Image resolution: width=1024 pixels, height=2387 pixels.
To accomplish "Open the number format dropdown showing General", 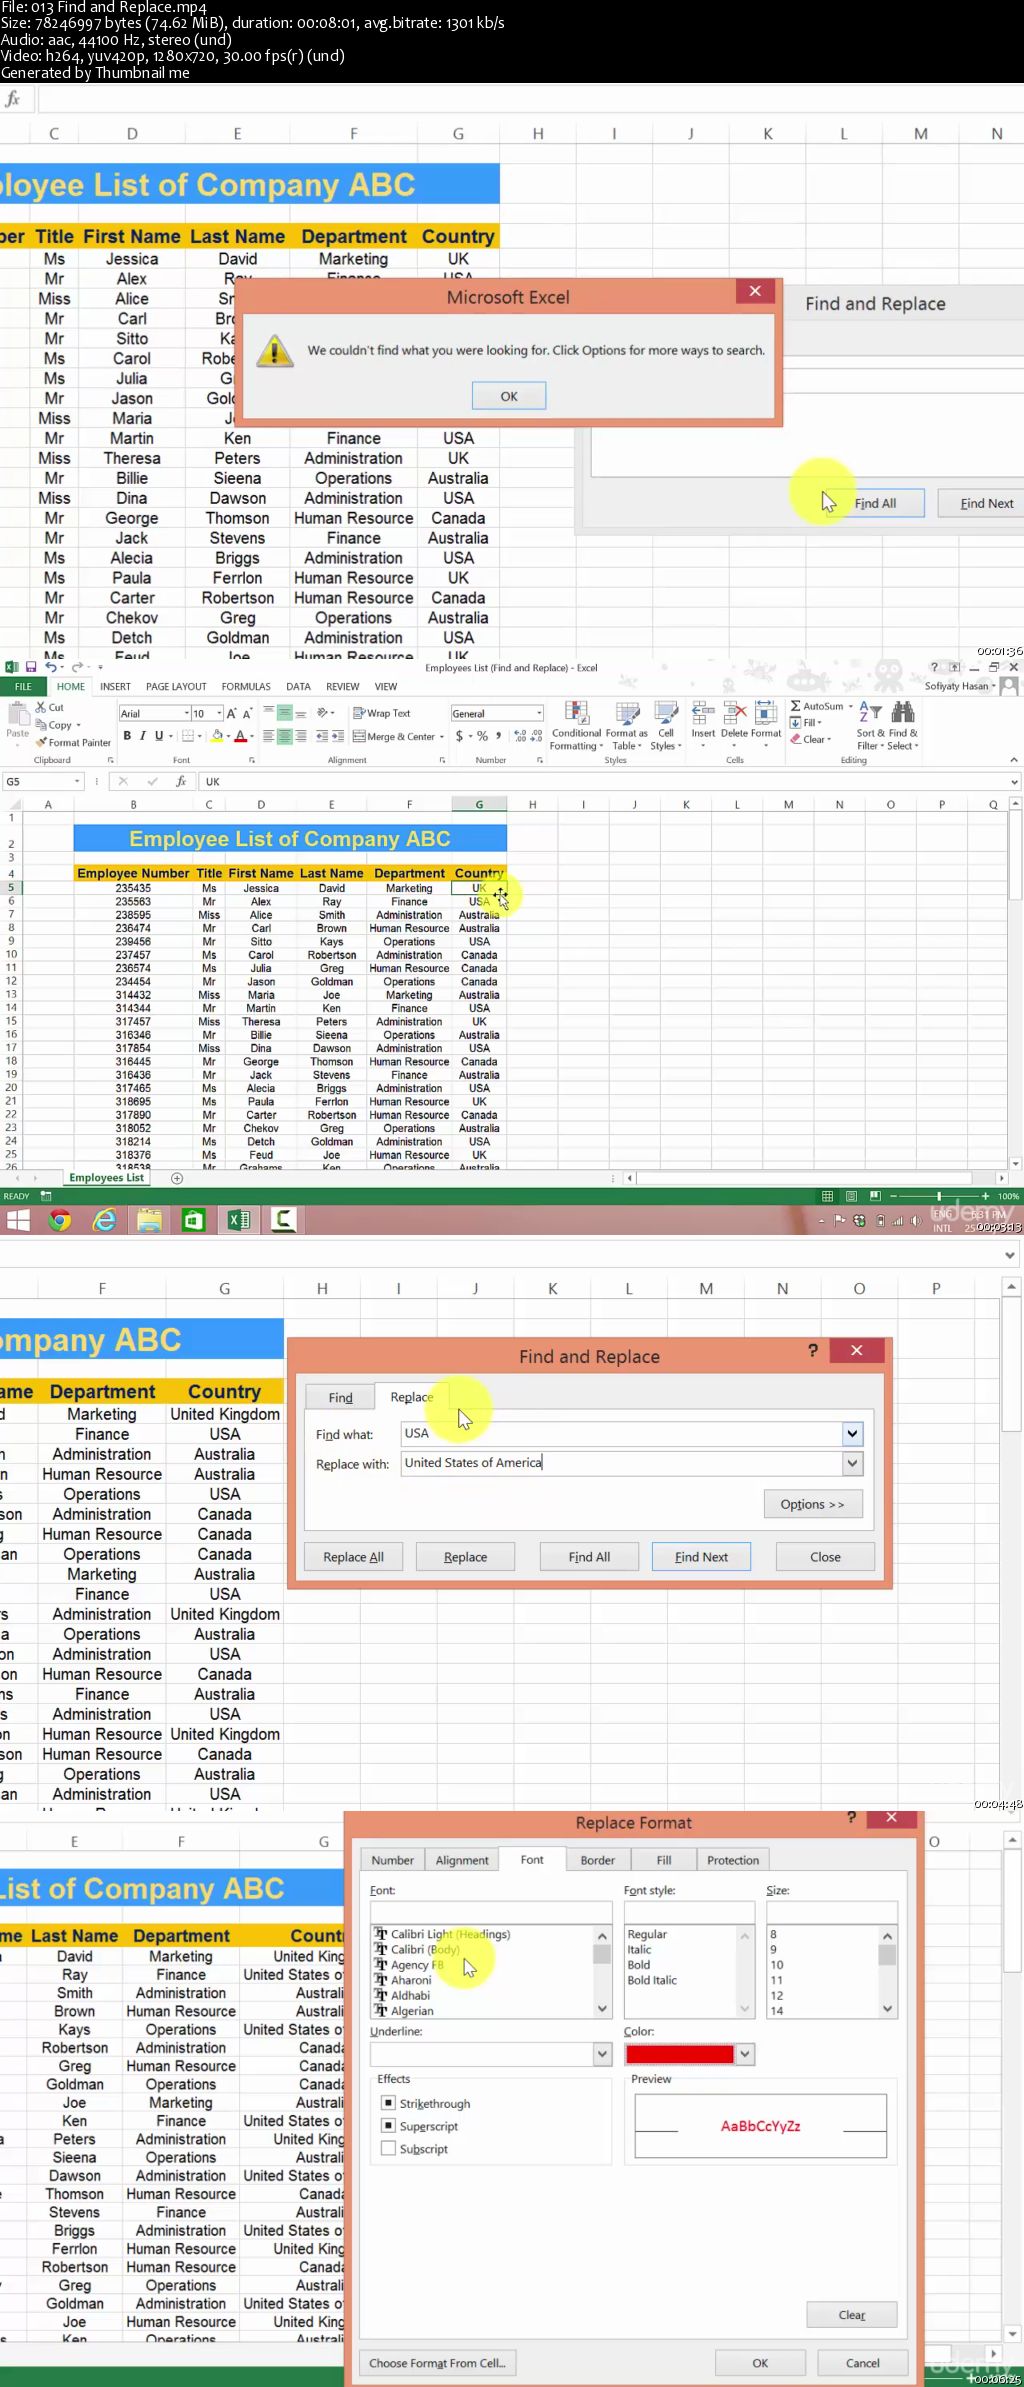I will [539, 713].
